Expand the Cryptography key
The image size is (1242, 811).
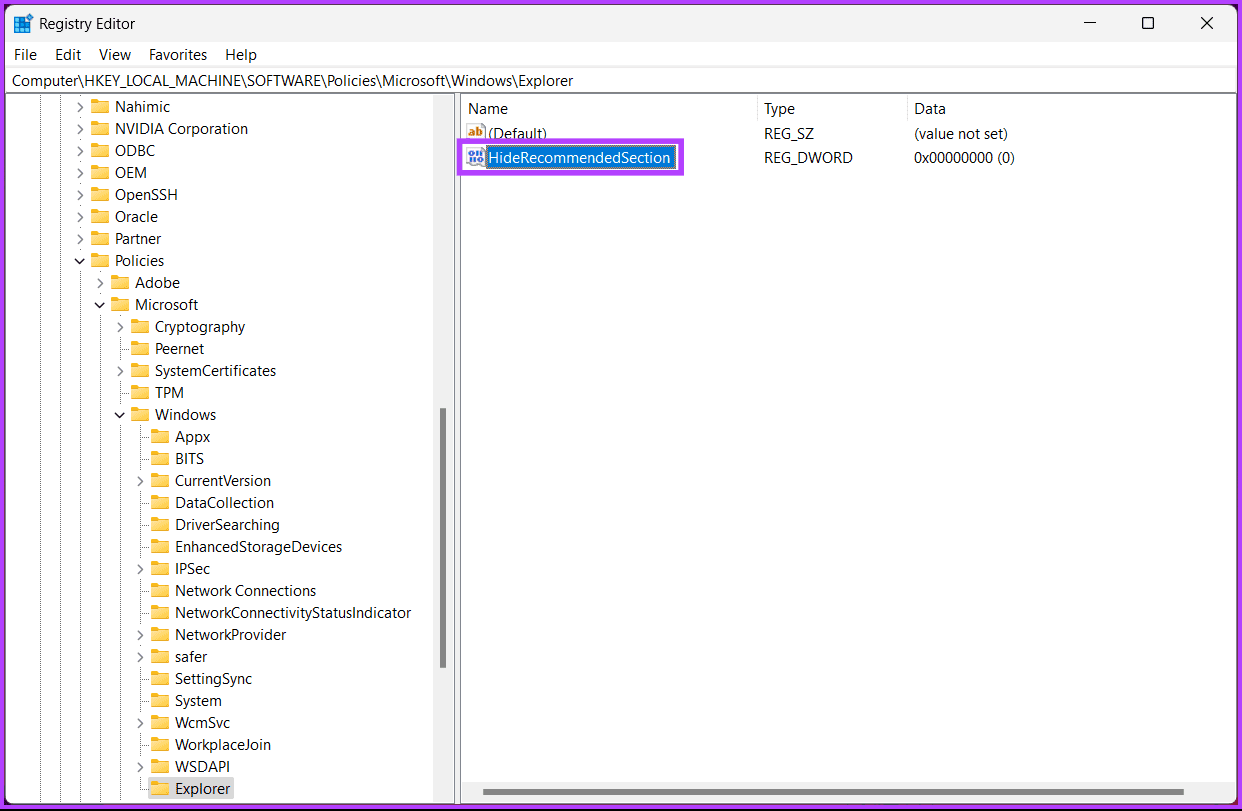coord(120,327)
